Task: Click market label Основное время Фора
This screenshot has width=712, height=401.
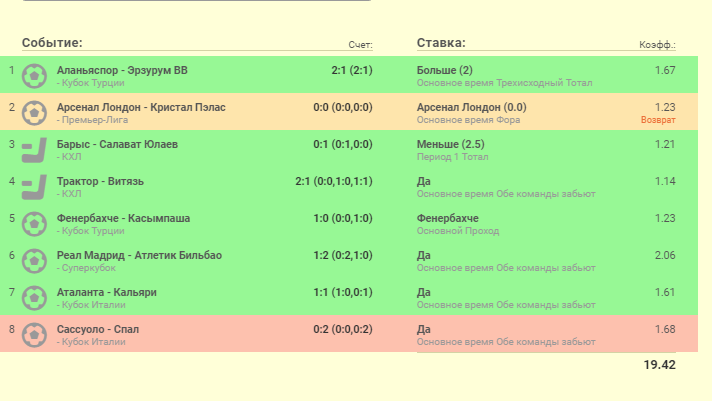Action: [x=469, y=120]
